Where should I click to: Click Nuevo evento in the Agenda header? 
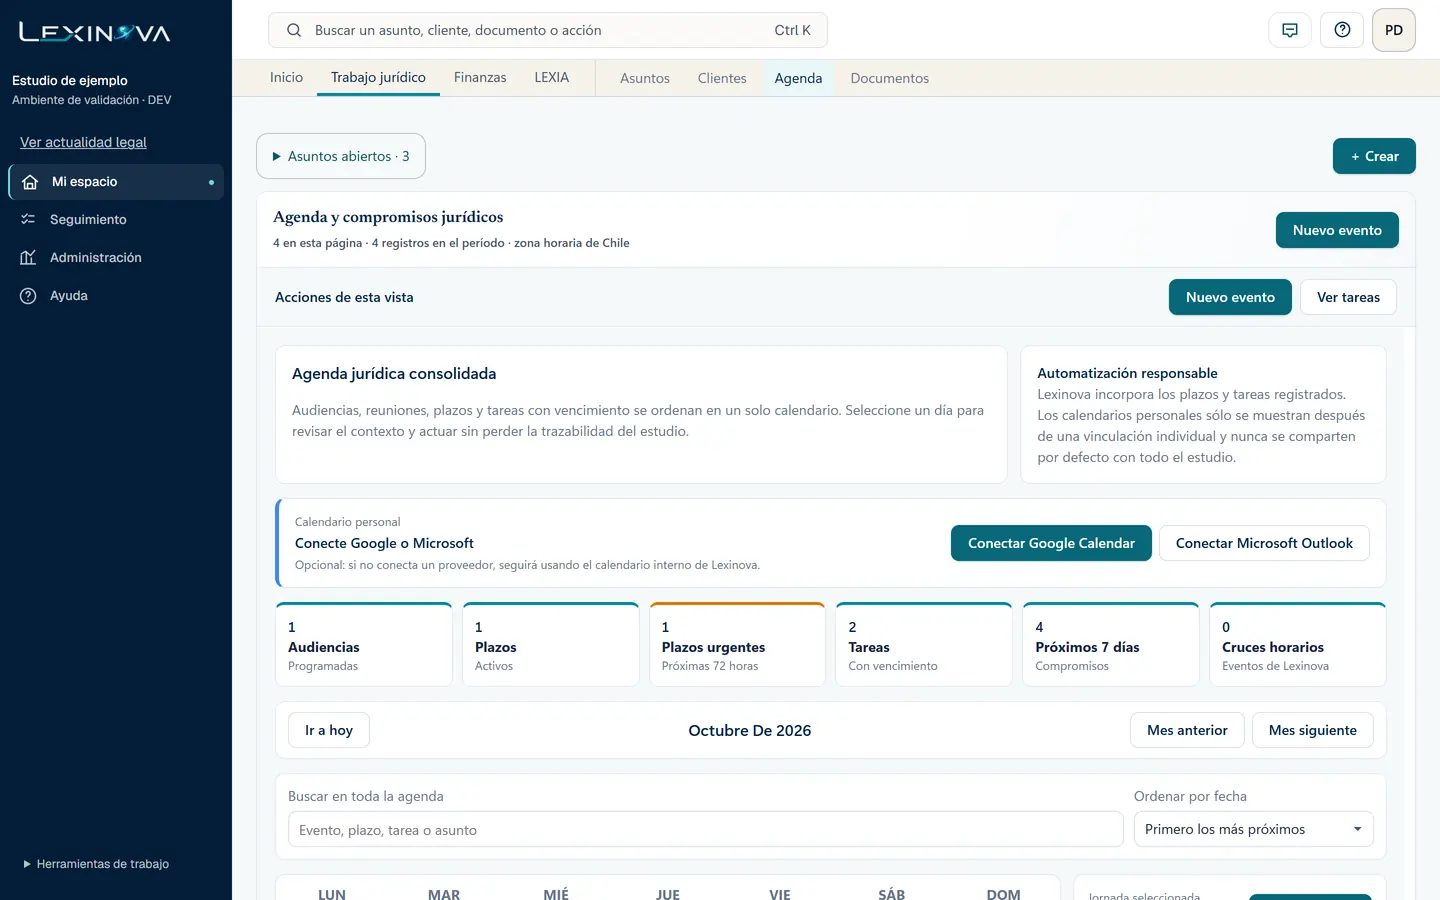click(x=1337, y=230)
